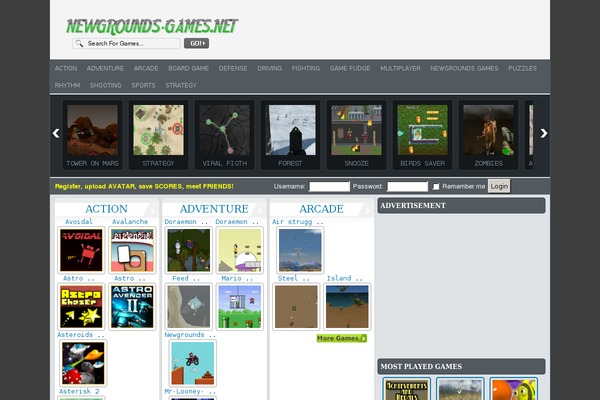Open the Newgrounds Games category
Viewport: 600px width, 400px height.
tap(464, 69)
